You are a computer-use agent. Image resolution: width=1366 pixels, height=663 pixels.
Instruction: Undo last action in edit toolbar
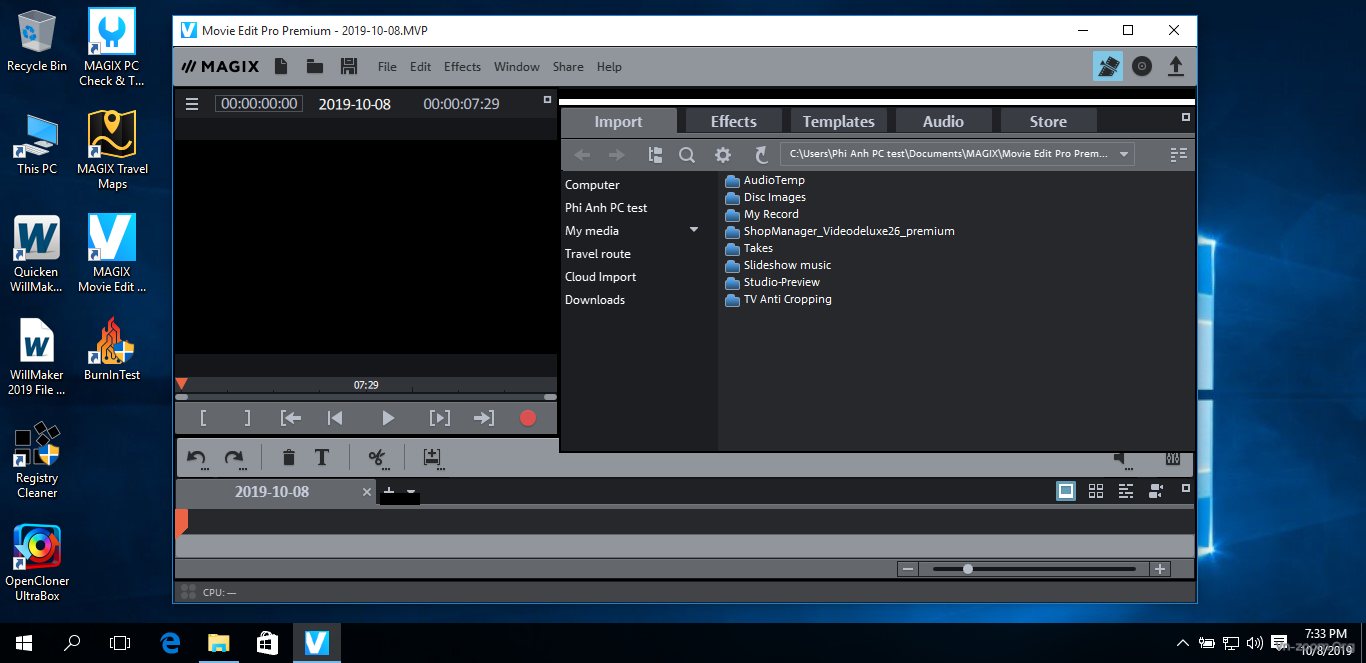point(197,458)
